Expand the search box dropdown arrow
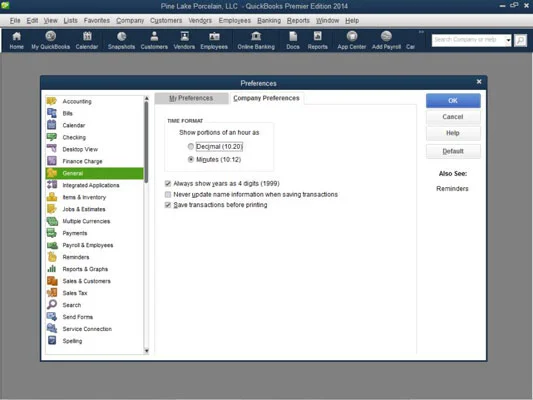Image resolution: width=533 pixels, height=400 pixels. pos(508,40)
